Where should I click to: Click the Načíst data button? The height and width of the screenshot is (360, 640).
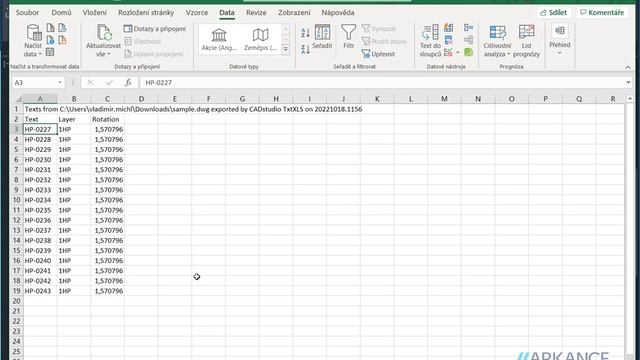click(x=33, y=41)
